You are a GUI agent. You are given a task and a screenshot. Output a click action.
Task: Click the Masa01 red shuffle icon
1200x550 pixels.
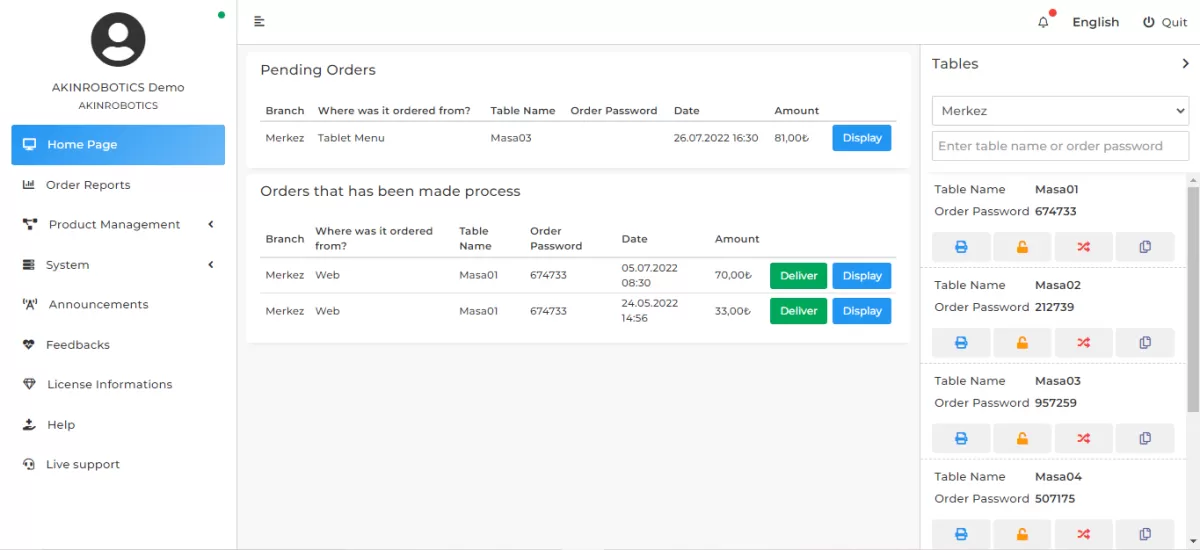pos(1083,247)
